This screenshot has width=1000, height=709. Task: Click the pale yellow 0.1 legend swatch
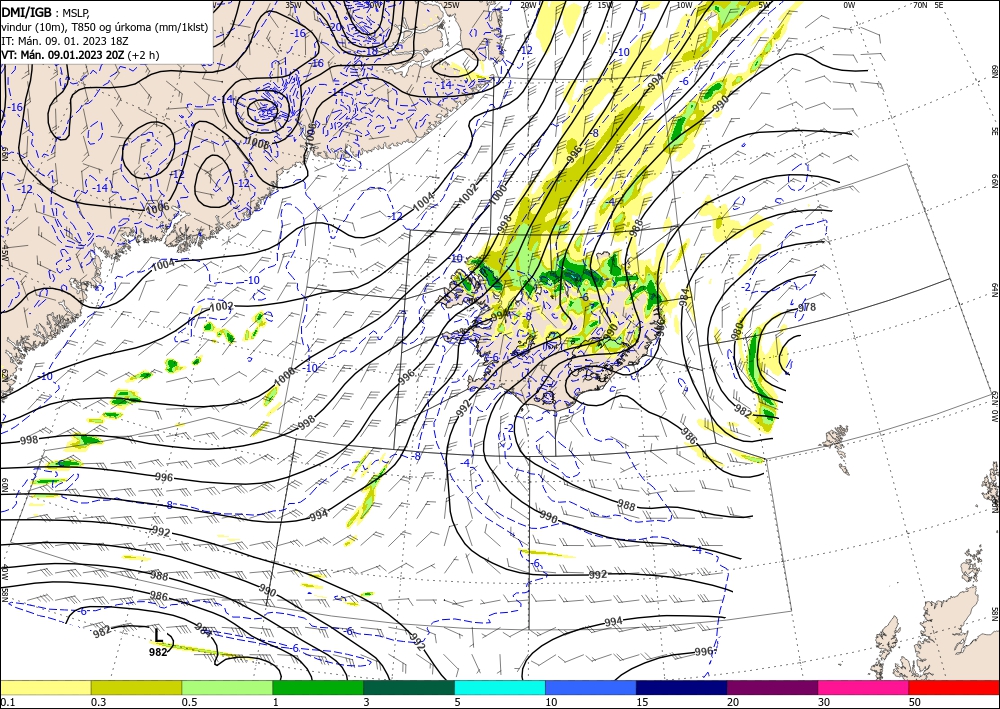[45, 688]
